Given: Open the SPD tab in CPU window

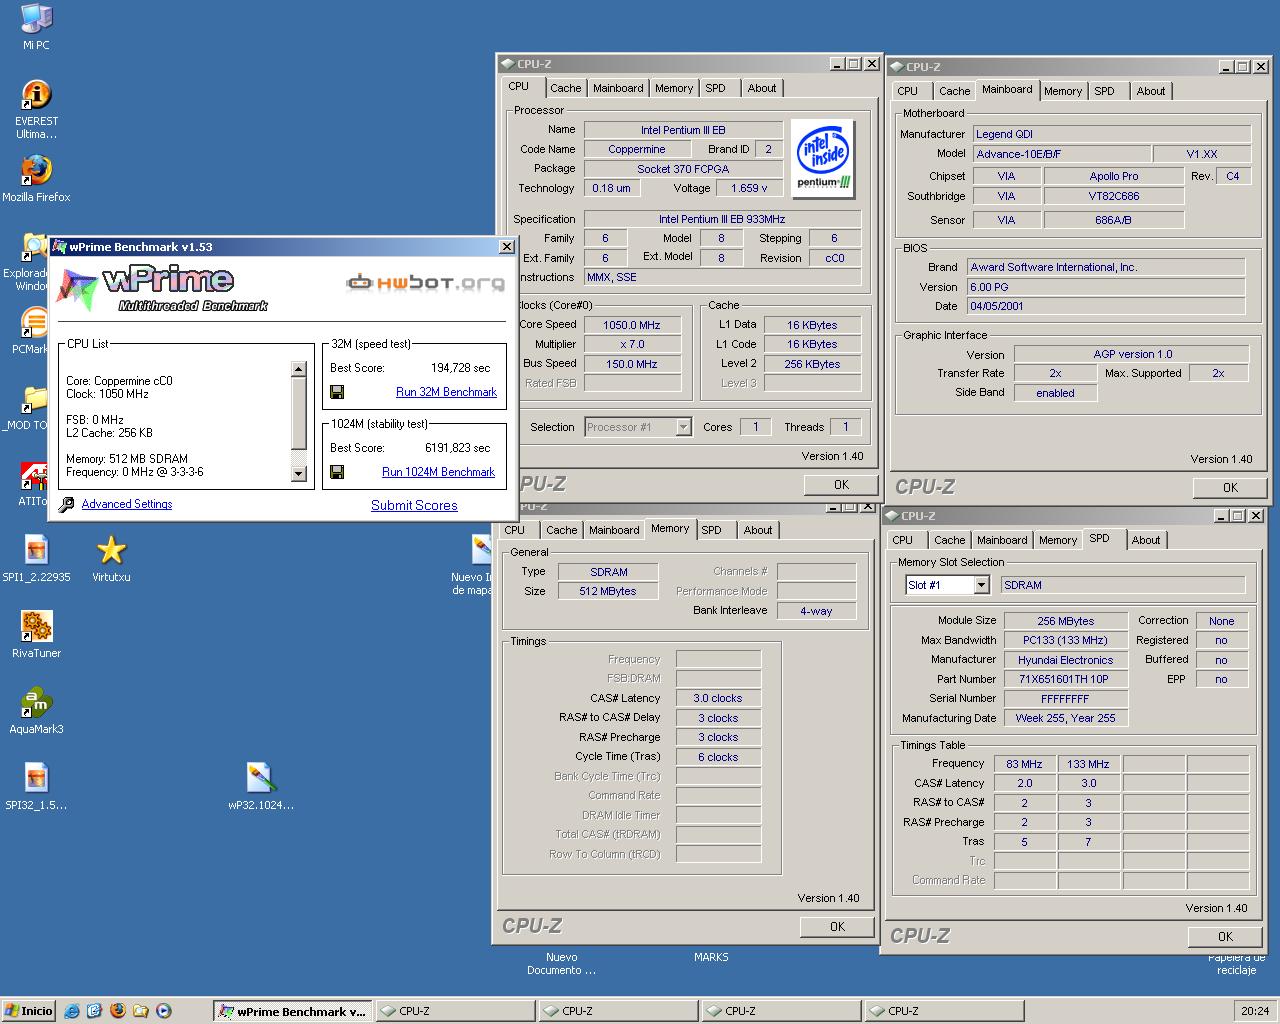Looking at the screenshot, I should (x=715, y=88).
